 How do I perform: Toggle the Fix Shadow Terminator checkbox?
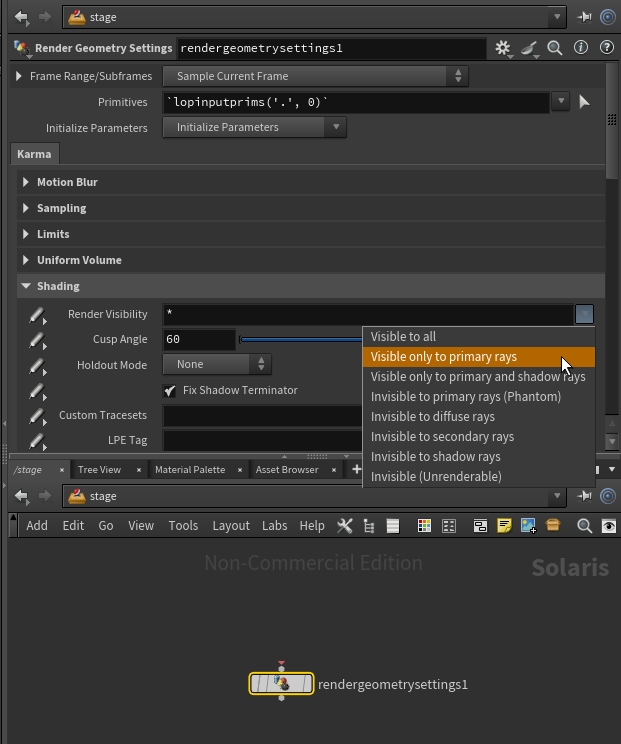(x=169, y=390)
